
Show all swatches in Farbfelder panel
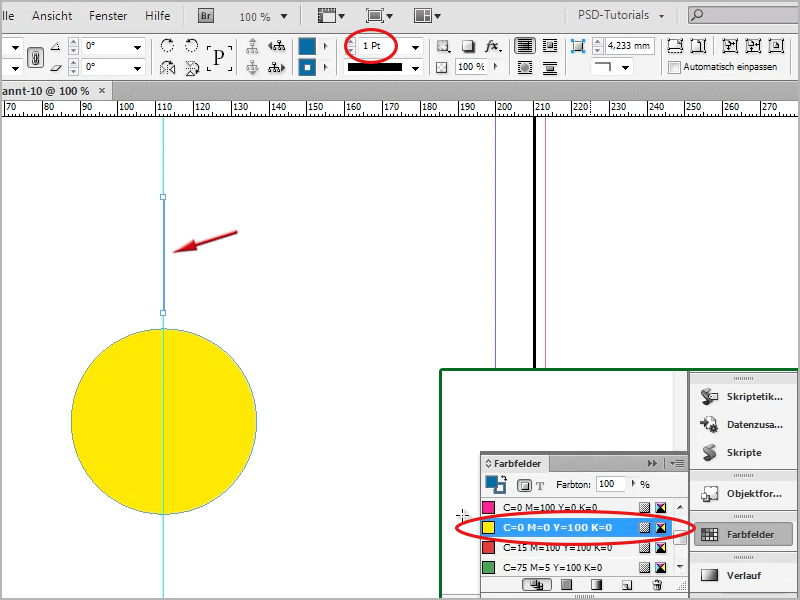tap(537, 585)
